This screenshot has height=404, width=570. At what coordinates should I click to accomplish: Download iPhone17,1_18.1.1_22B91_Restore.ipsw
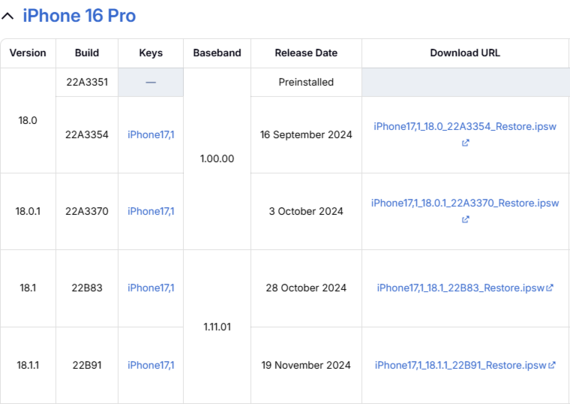point(461,365)
